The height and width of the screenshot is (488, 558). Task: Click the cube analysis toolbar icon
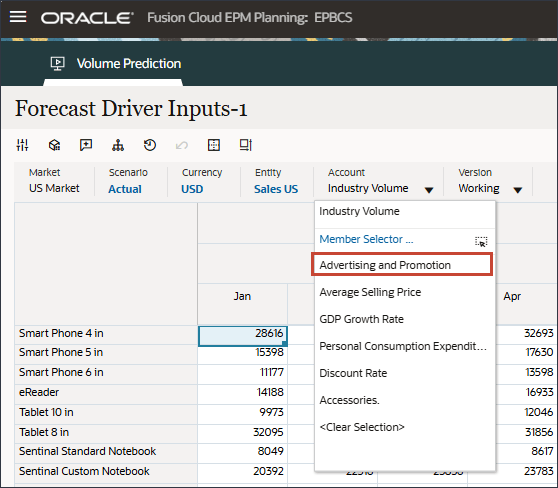[54, 145]
